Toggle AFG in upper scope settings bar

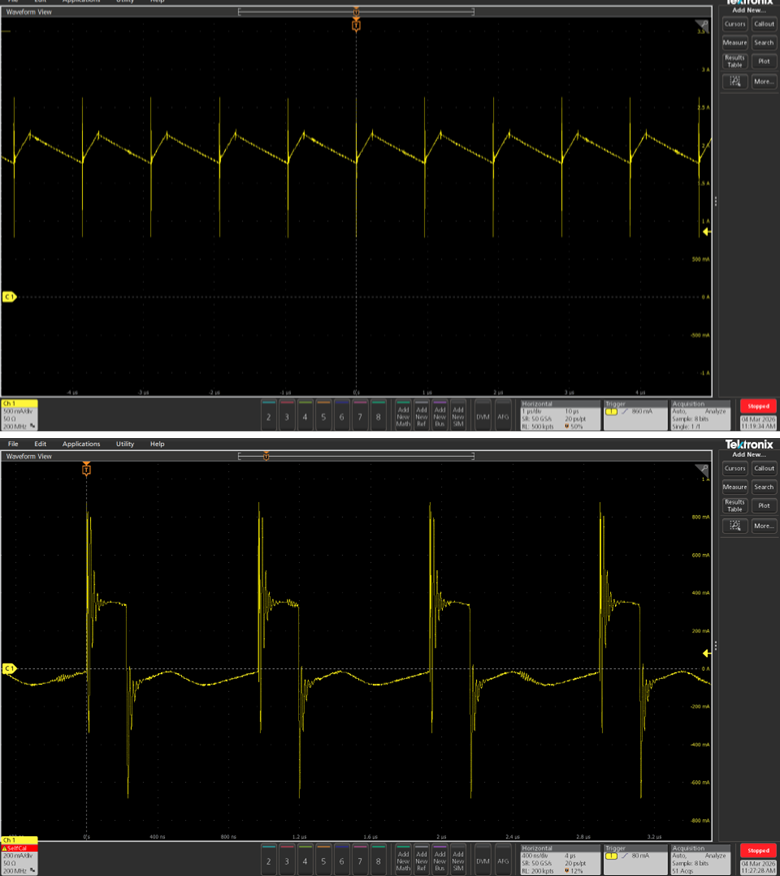tap(503, 415)
